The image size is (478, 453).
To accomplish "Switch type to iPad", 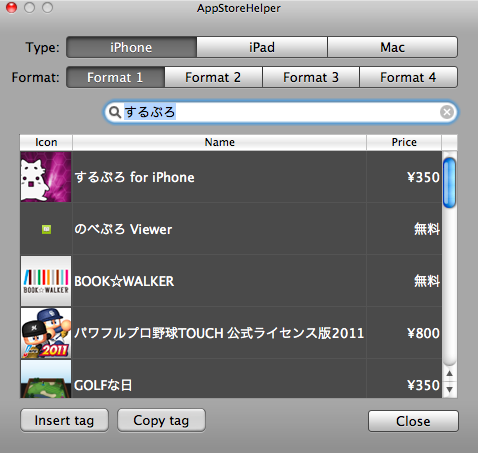I will point(262,47).
